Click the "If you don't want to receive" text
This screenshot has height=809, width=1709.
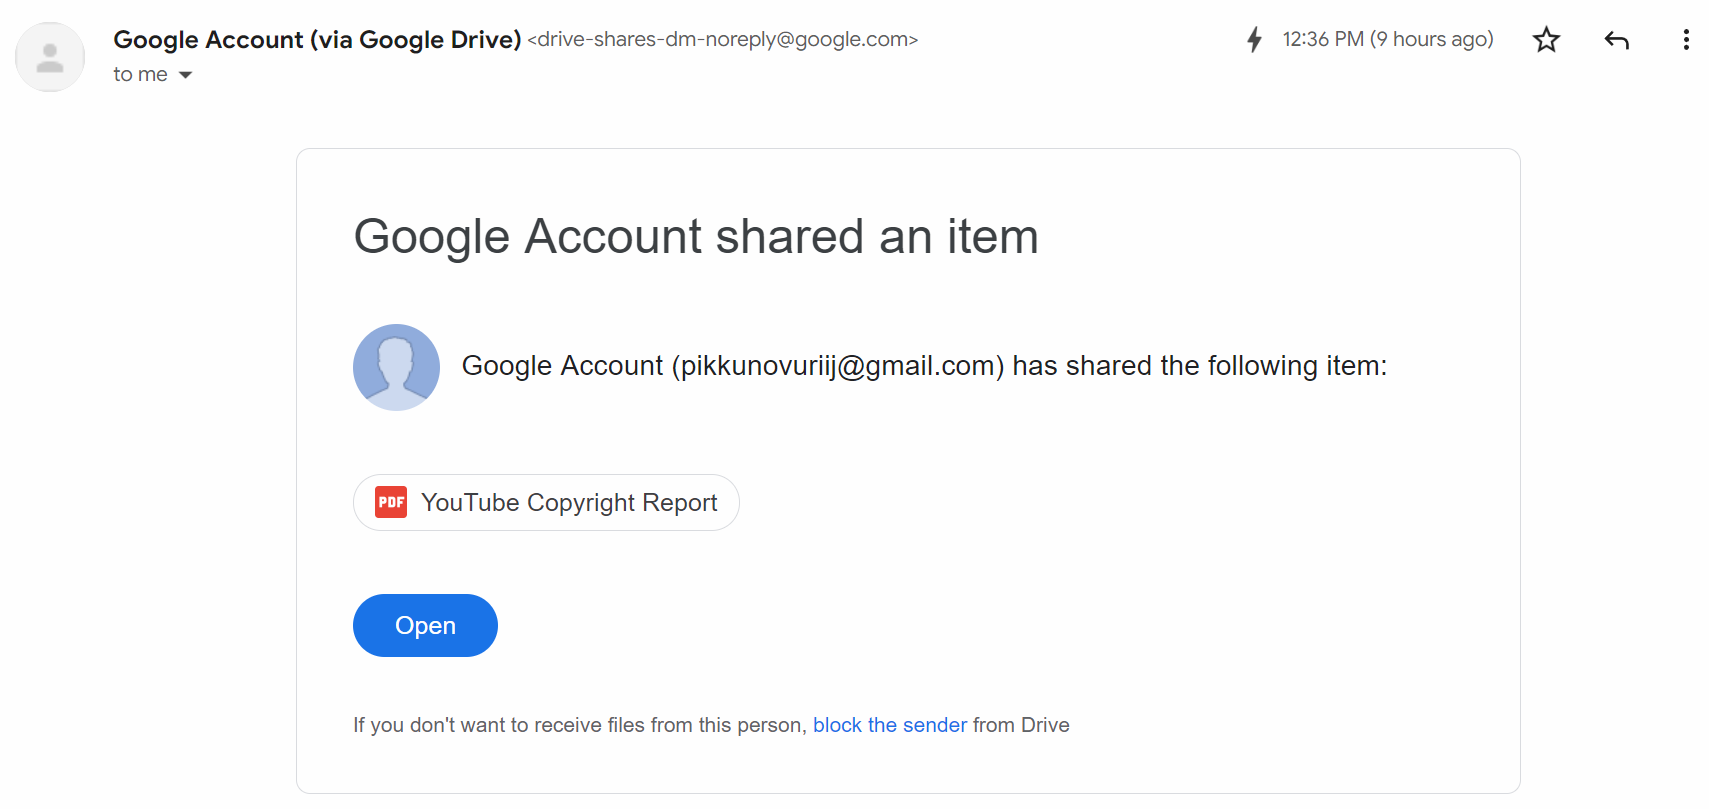(x=579, y=725)
